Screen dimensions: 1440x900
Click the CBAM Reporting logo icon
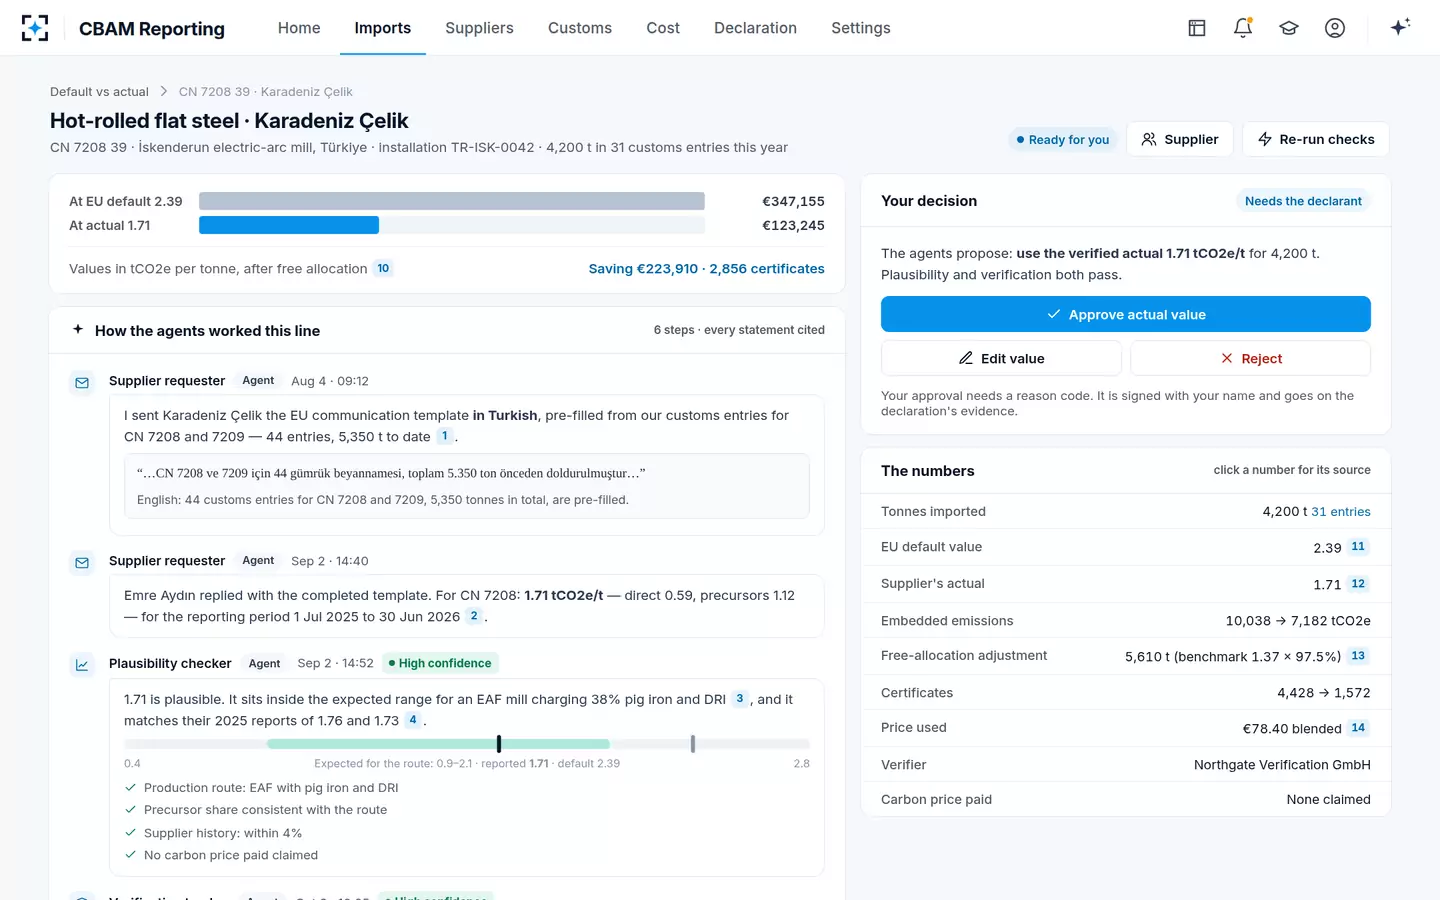[x=35, y=28]
